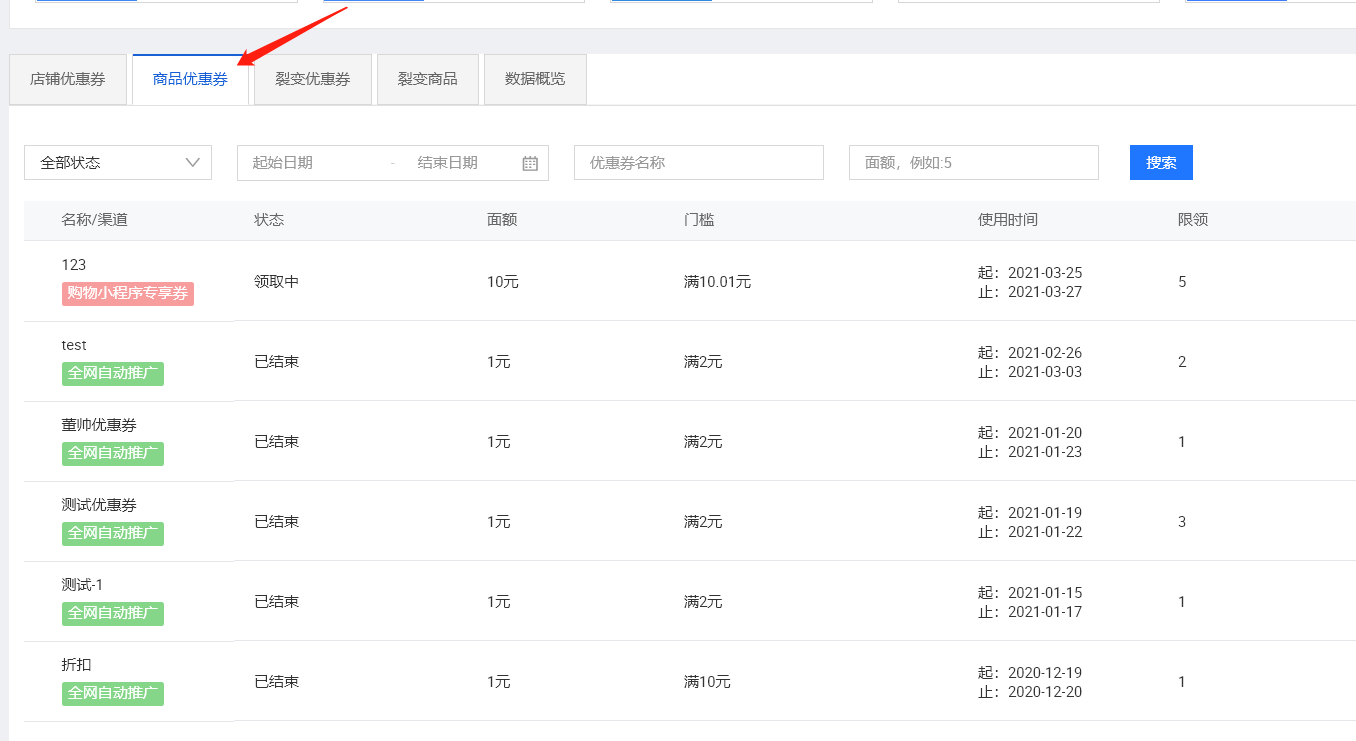Focus the 面额 amount input field

974,162
